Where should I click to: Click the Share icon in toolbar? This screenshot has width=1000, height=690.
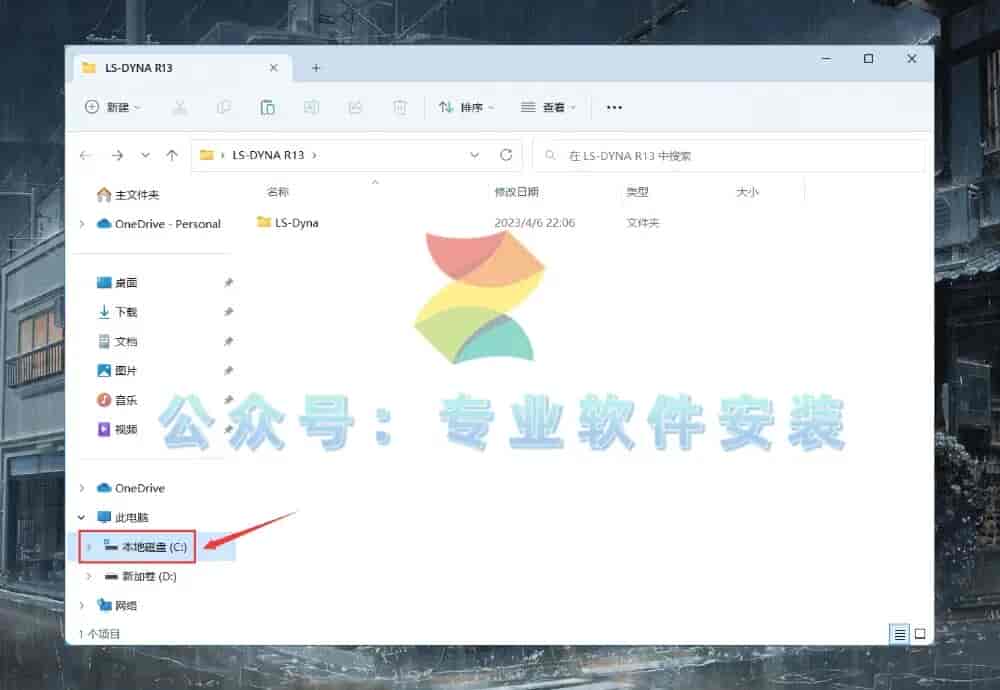(355, 107)
